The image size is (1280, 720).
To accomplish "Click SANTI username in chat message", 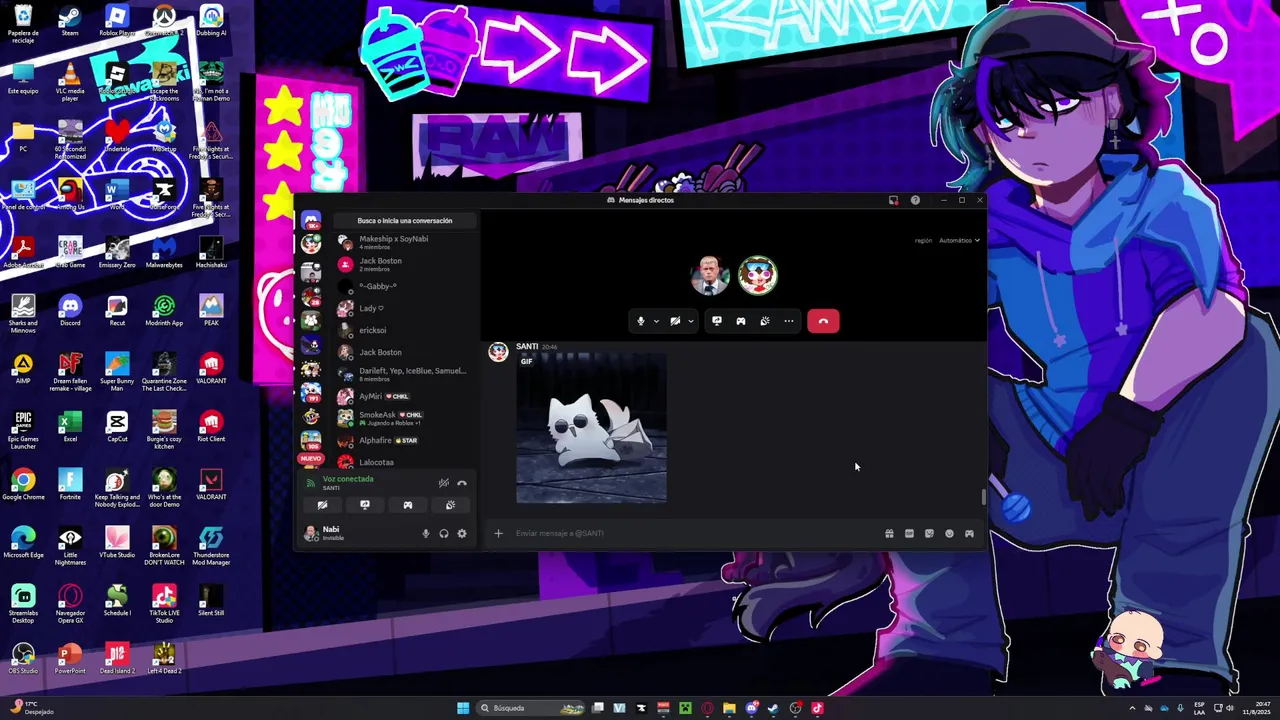I will click(x=527, y=346).
